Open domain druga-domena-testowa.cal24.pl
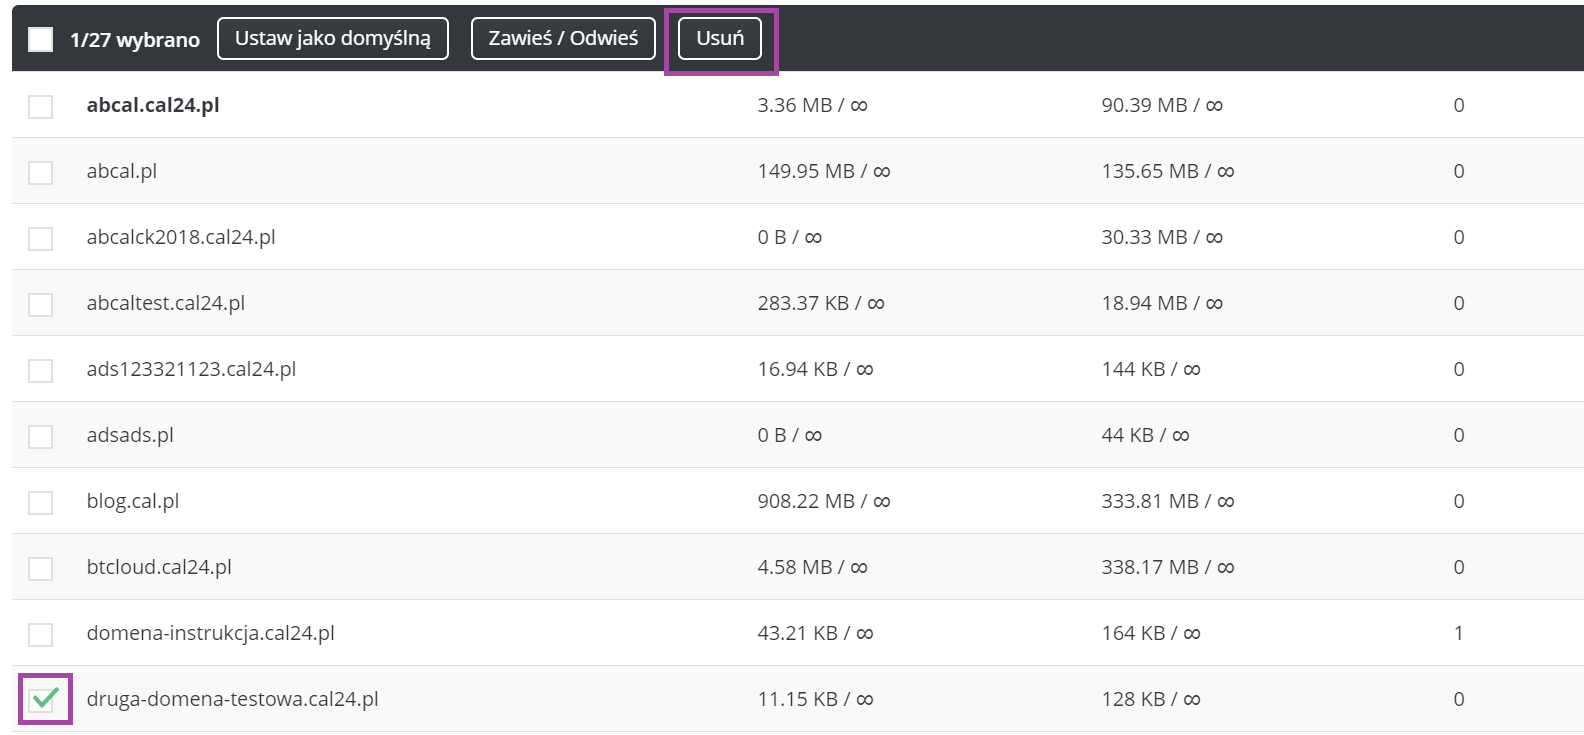The width and height of the screenshot is (1584, 735). [x=233, y=699]
